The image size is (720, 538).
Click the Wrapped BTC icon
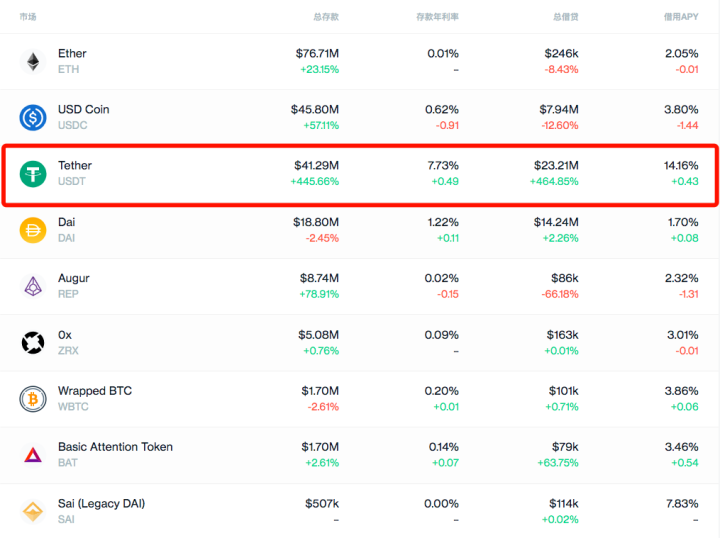pyautogui.click(x=33, y=399)
